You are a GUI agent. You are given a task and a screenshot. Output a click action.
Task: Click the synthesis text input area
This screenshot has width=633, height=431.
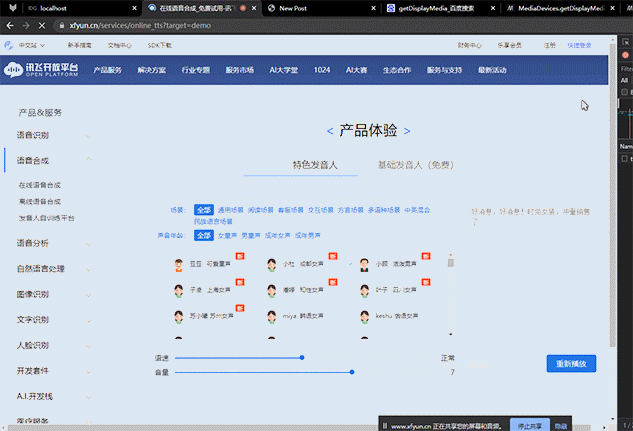[x=533, y=280]
